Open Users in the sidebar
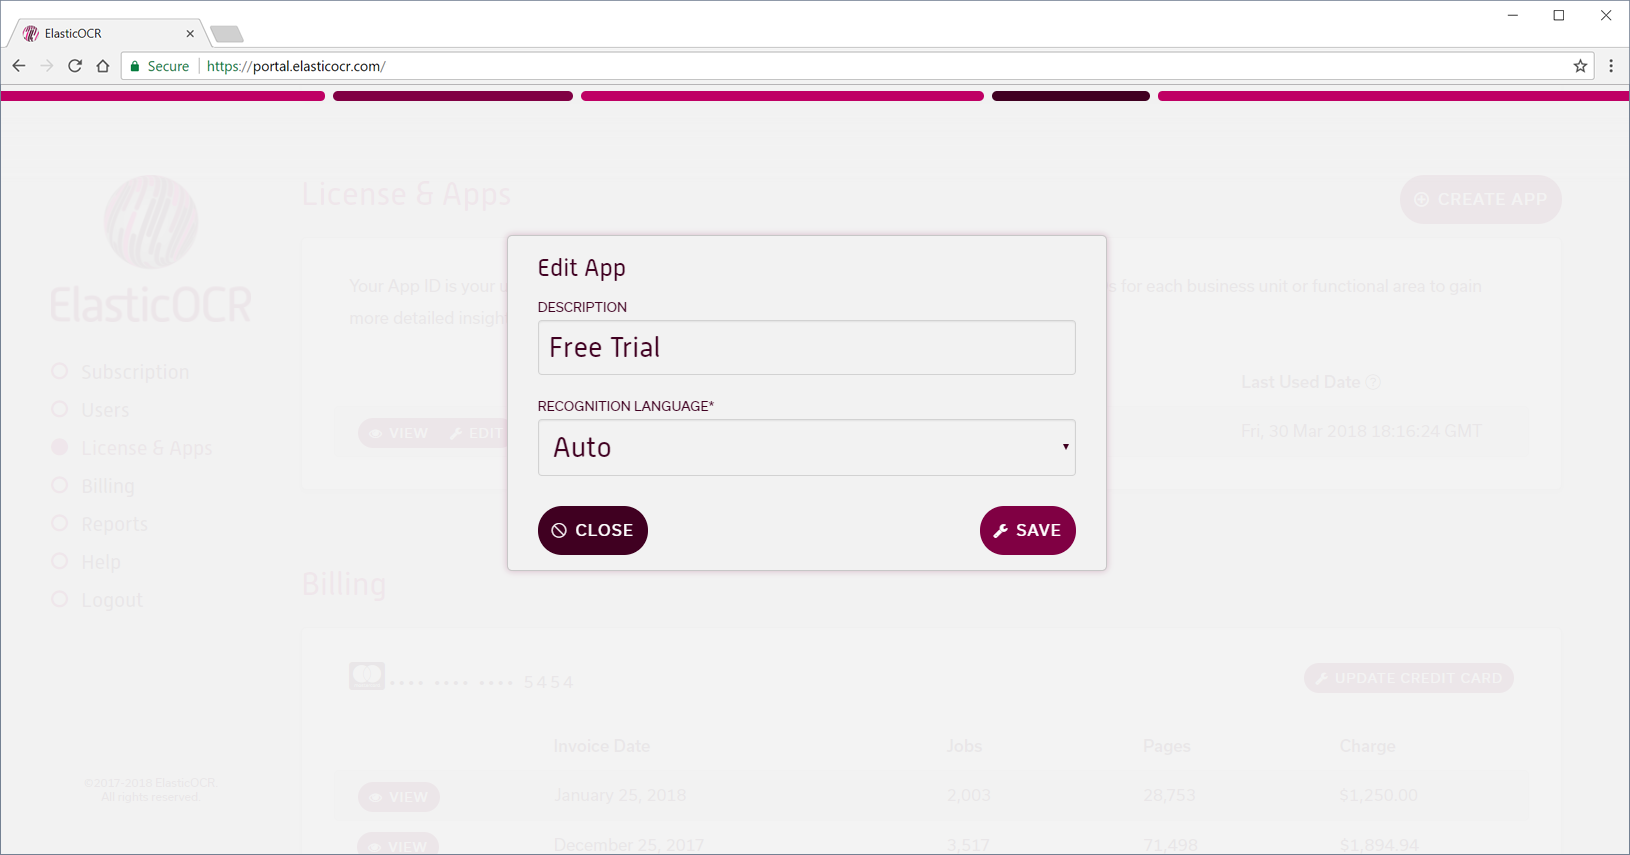The width and height of the screenshot is (1630, 855). 90,410
